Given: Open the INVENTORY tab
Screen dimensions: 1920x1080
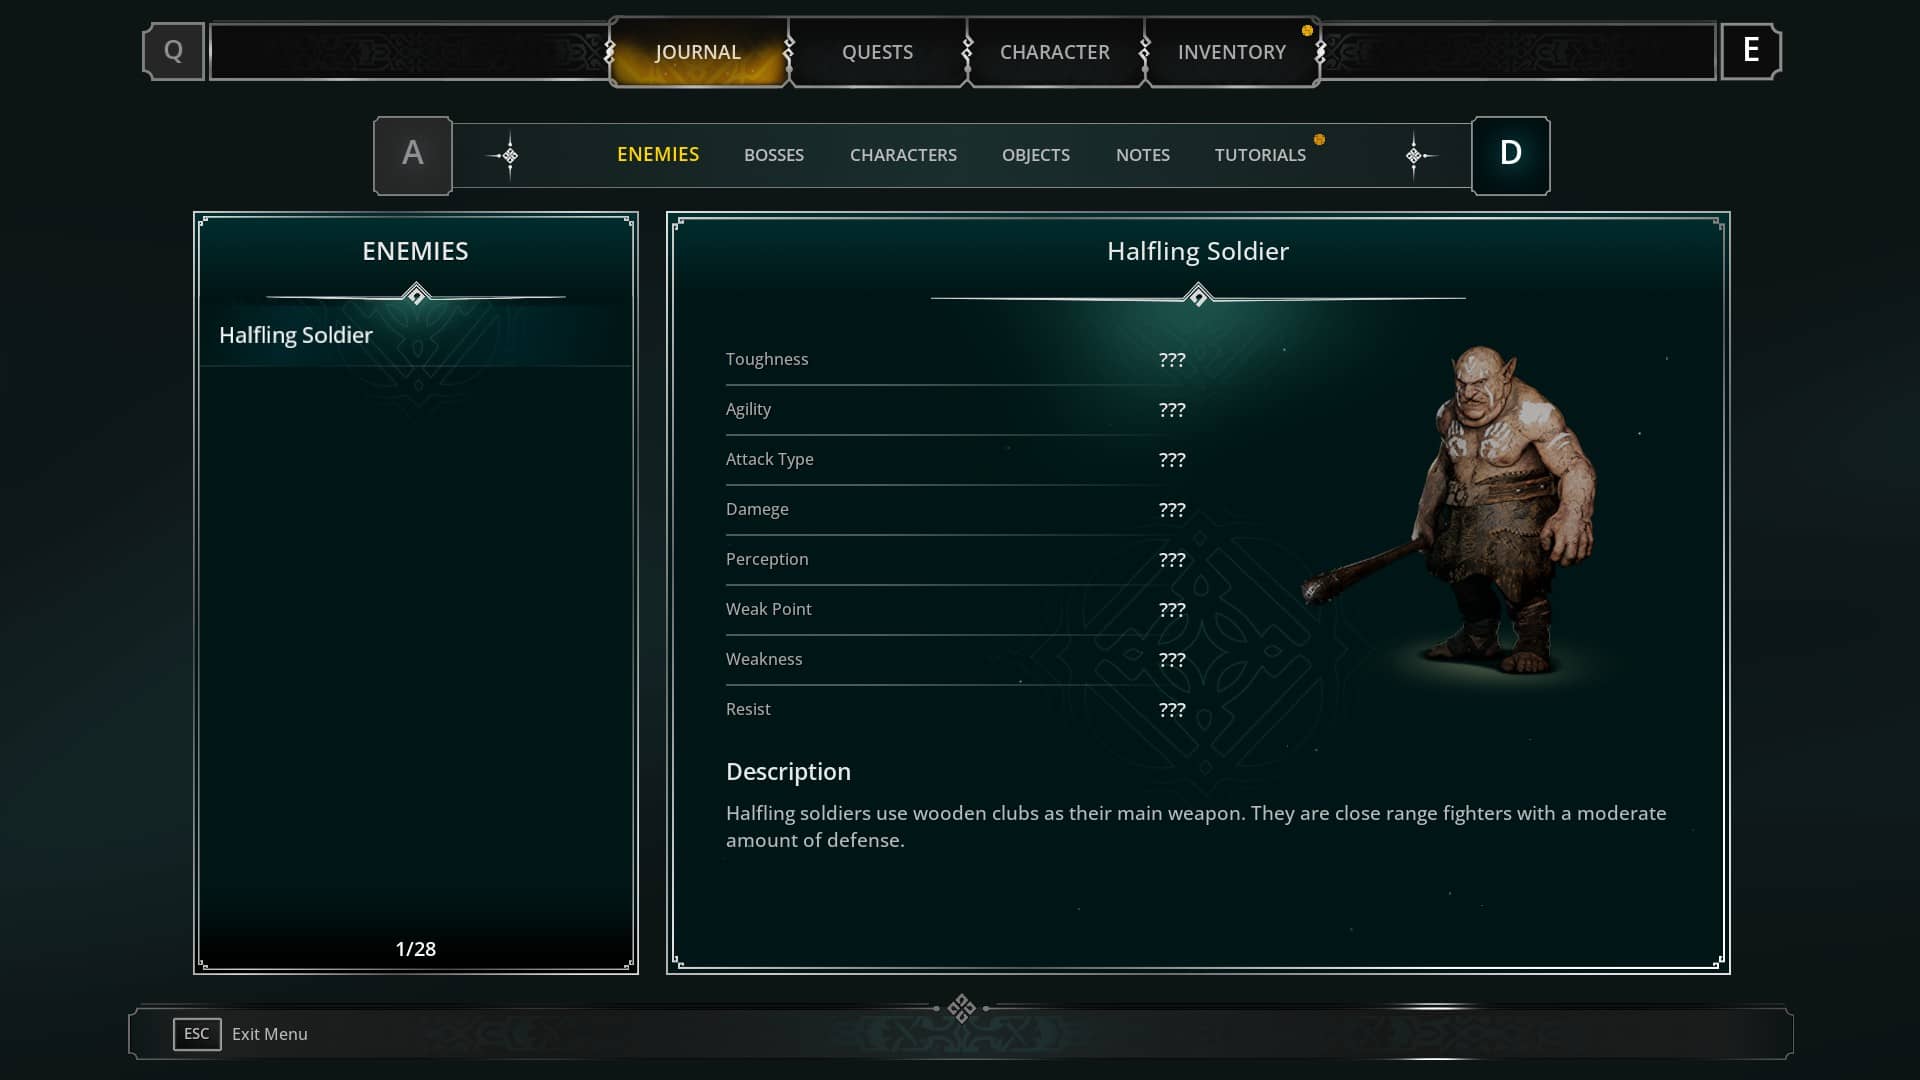Looking at the screenshot, I should point(1232,52).
